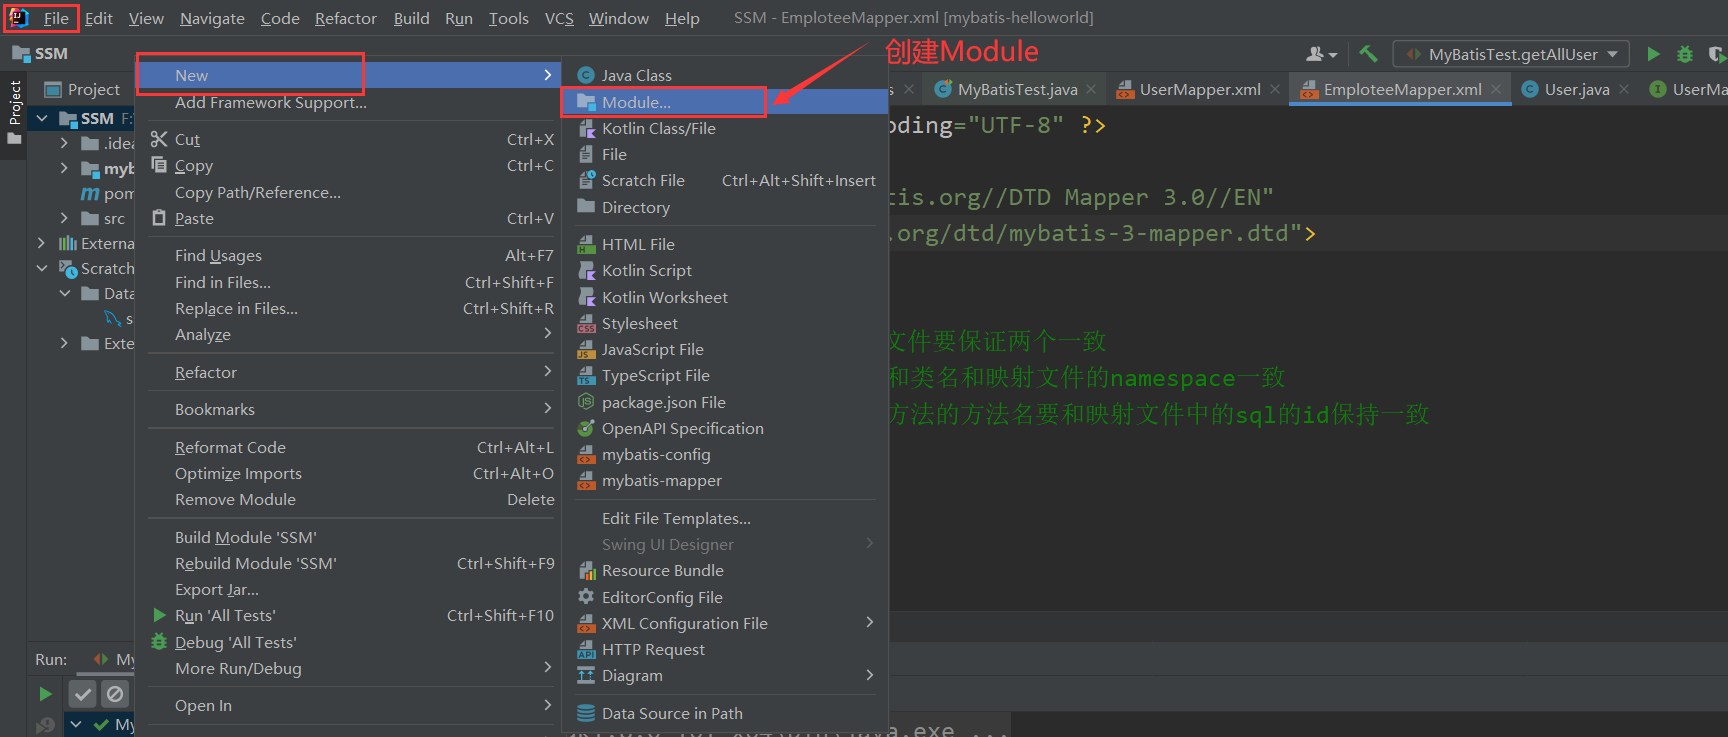Expand XML Configuration File submenu arrow

point(870,623)
